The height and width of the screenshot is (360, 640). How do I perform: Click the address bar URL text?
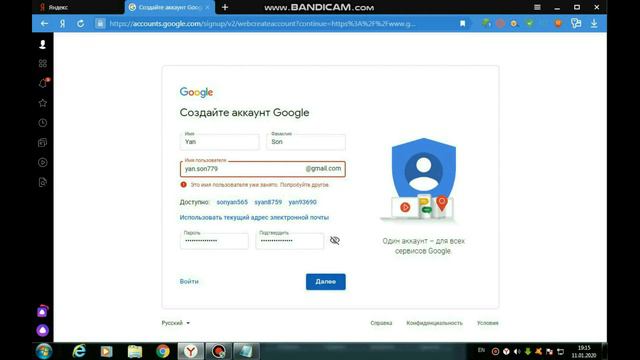(262, 24)
